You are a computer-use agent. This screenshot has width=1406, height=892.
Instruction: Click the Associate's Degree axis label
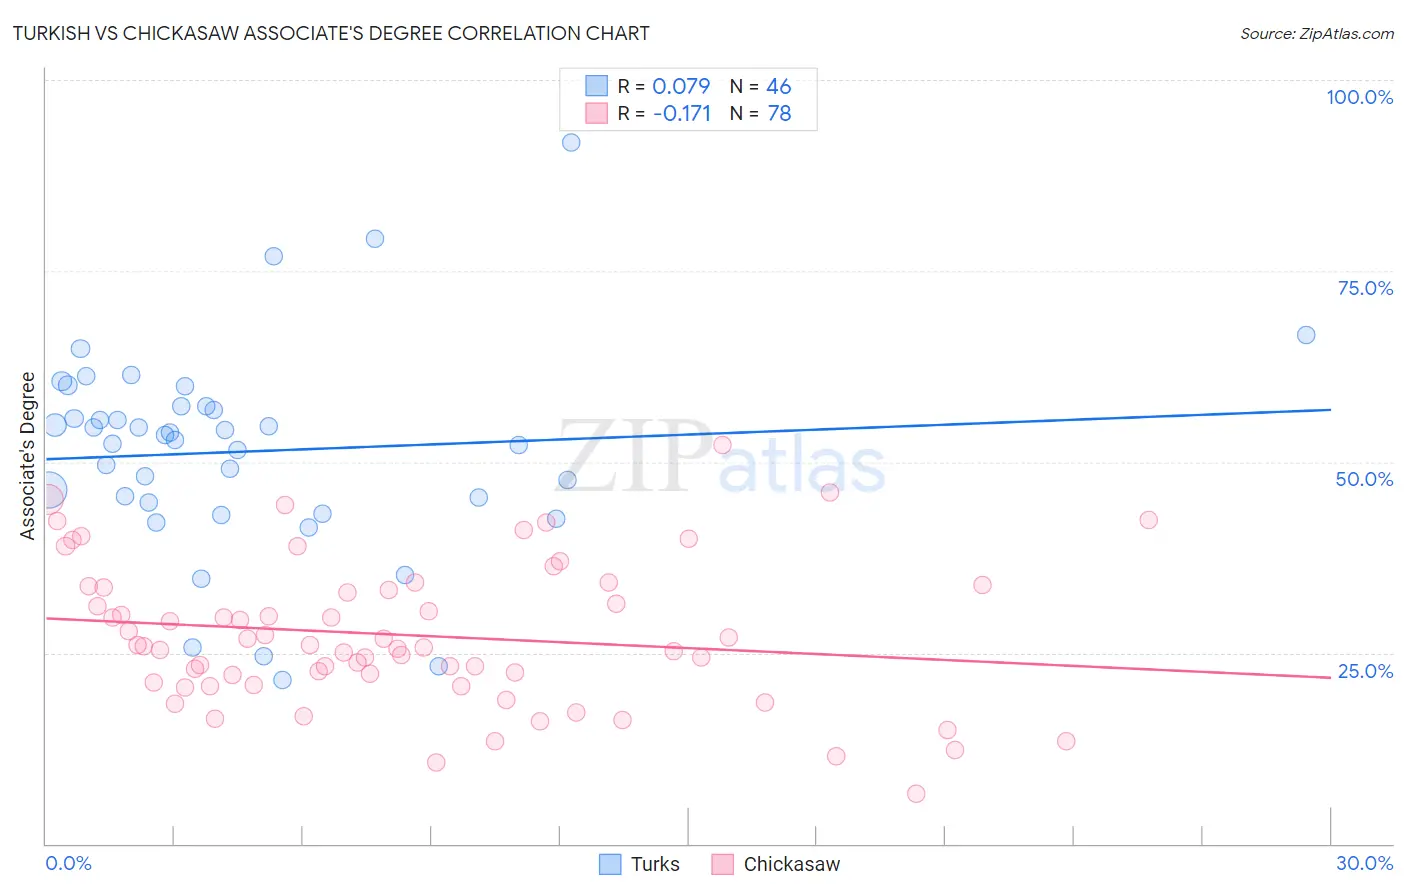(x=28, y=456)
